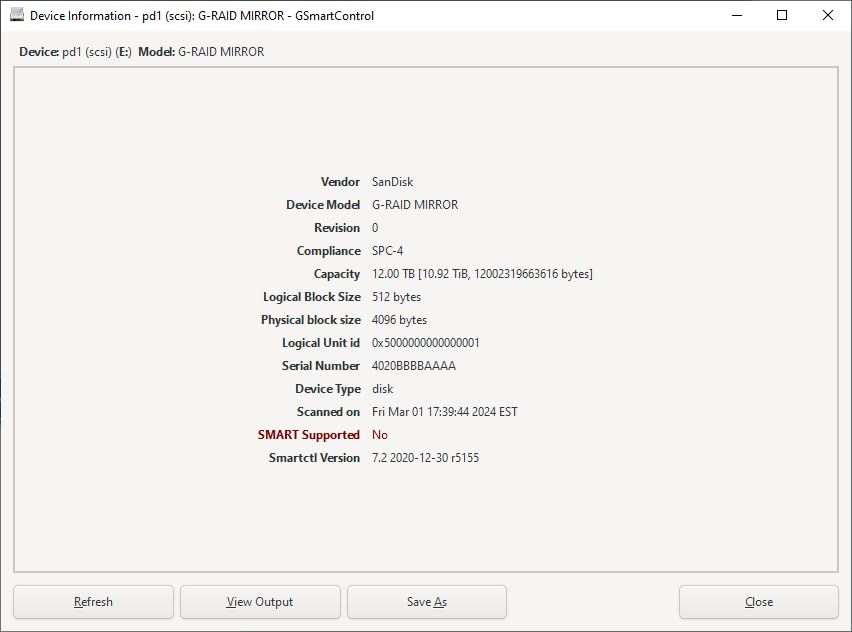The image size is (852, 632).
Task: Click the Revision value 0
Action: pos(375,228)
